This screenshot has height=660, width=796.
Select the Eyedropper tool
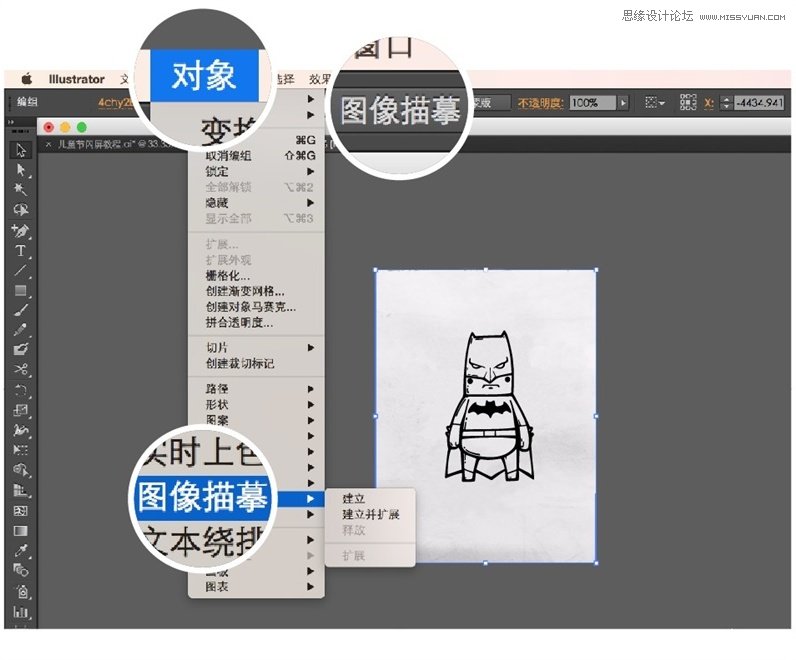pos(21,551)
